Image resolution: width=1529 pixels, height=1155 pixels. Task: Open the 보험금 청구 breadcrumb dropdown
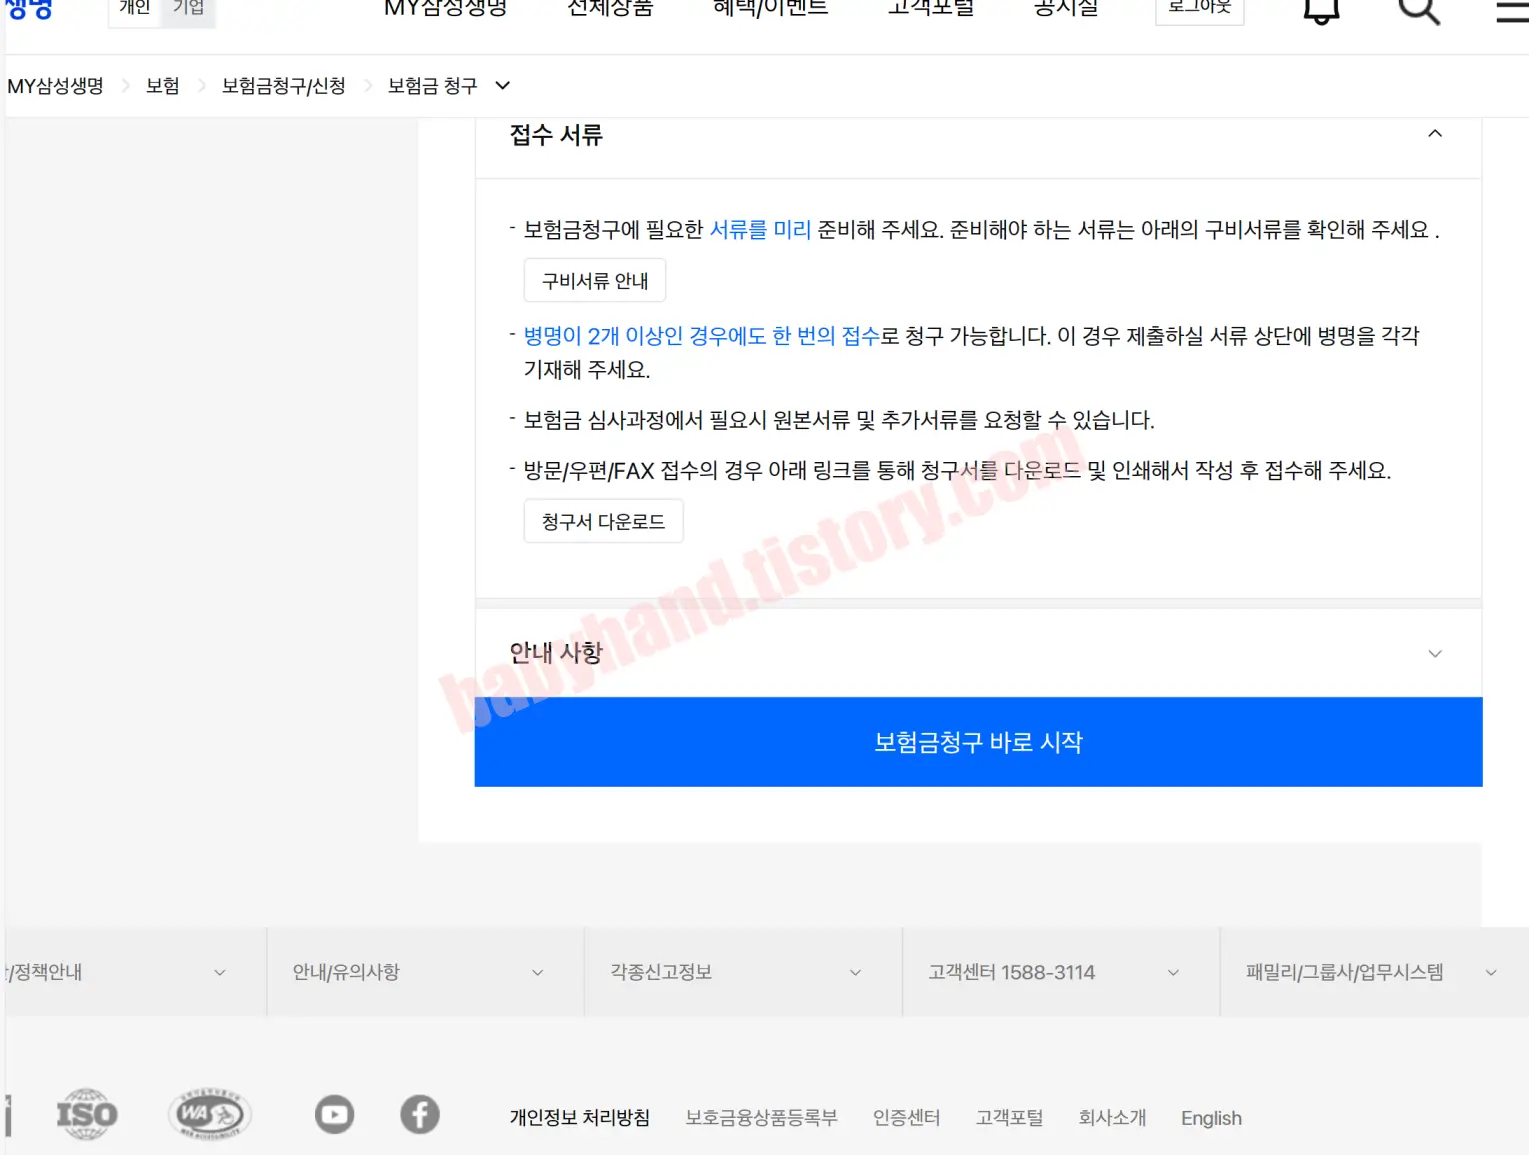[503, 86]
